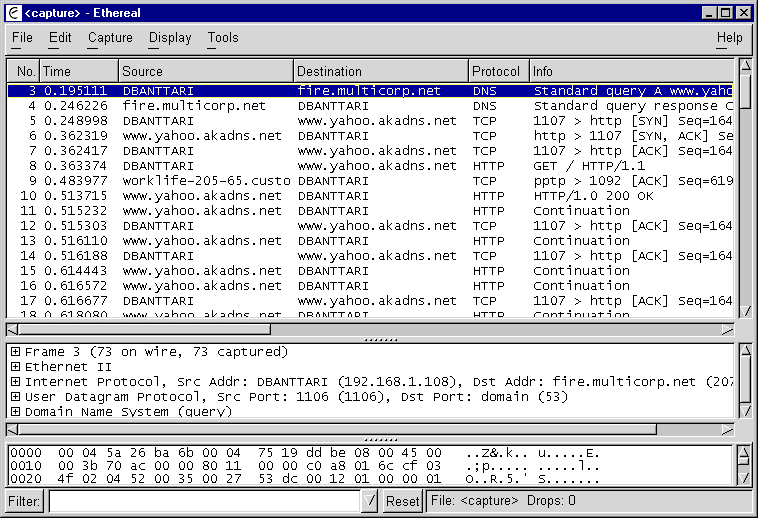Open the File menu
758x518 pixels.
pyautogui.click(x=22, y=38)
